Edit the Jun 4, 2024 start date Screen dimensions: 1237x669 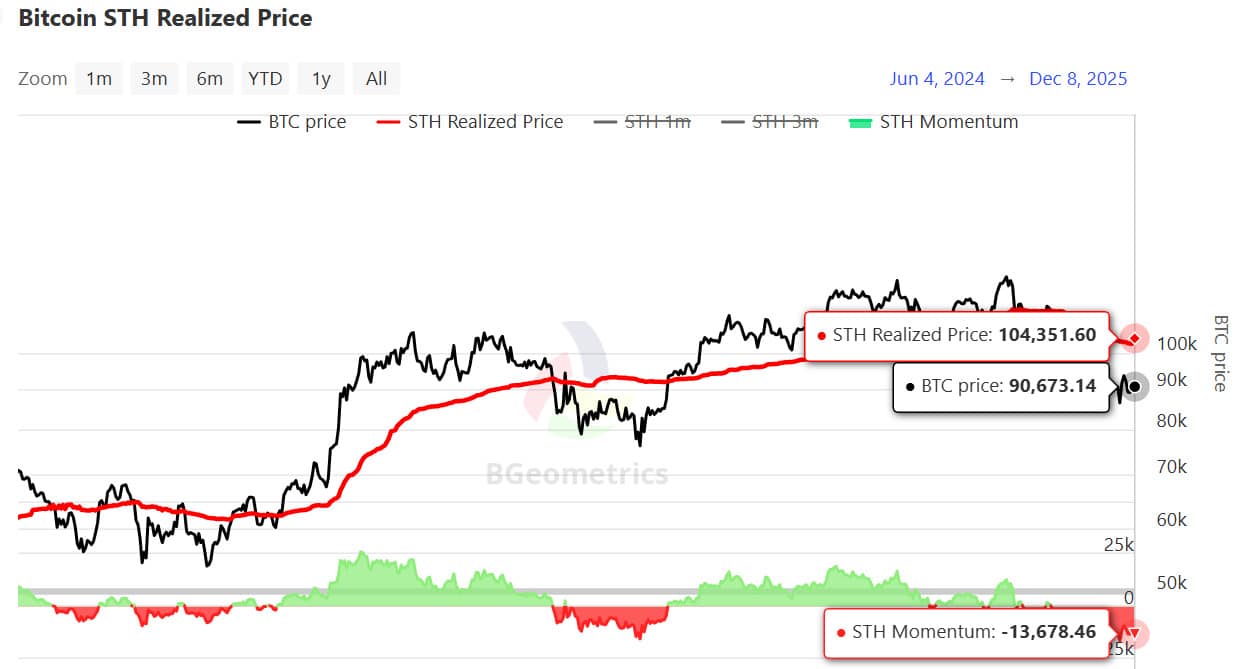point(937,79)
